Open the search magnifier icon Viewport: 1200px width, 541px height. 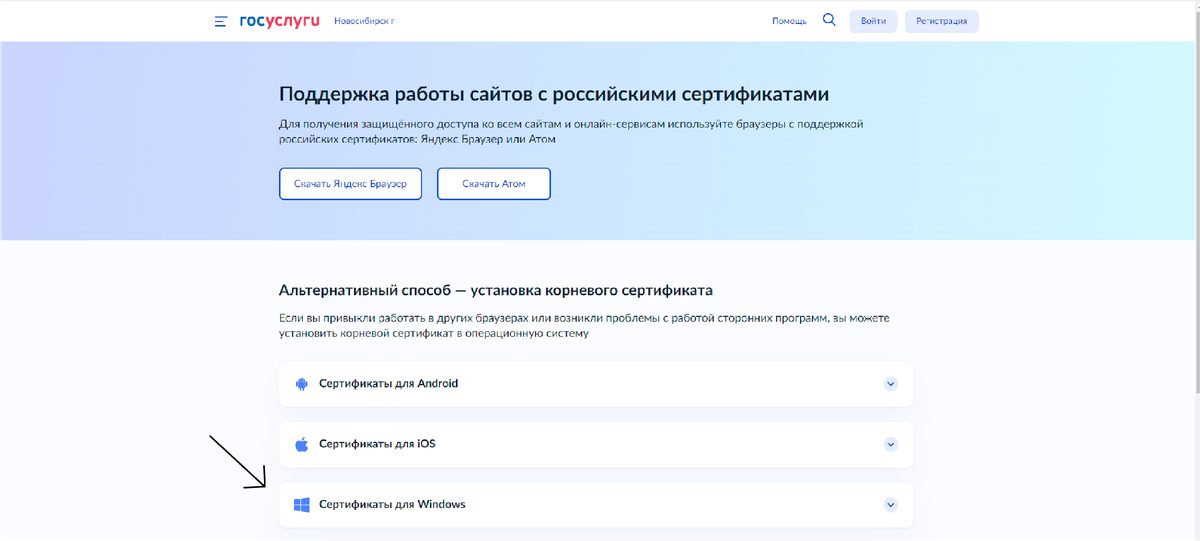(x=829, y=20)
